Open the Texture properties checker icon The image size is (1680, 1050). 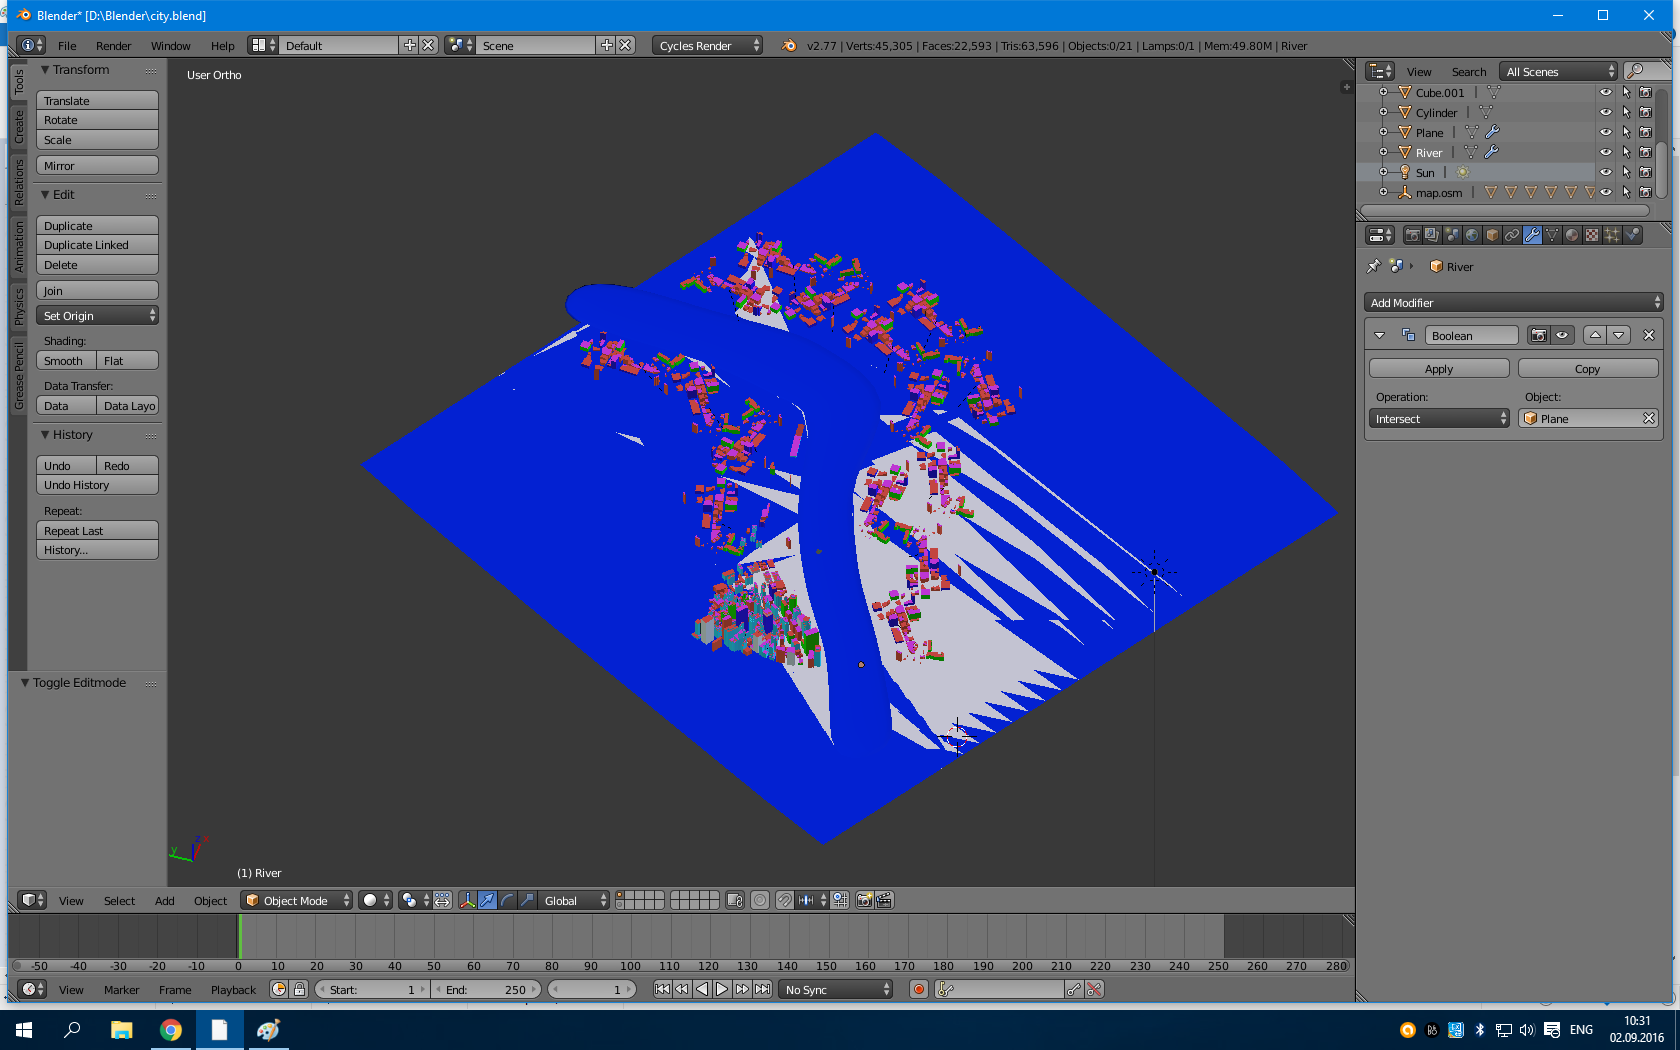(x=1592, y=235)
